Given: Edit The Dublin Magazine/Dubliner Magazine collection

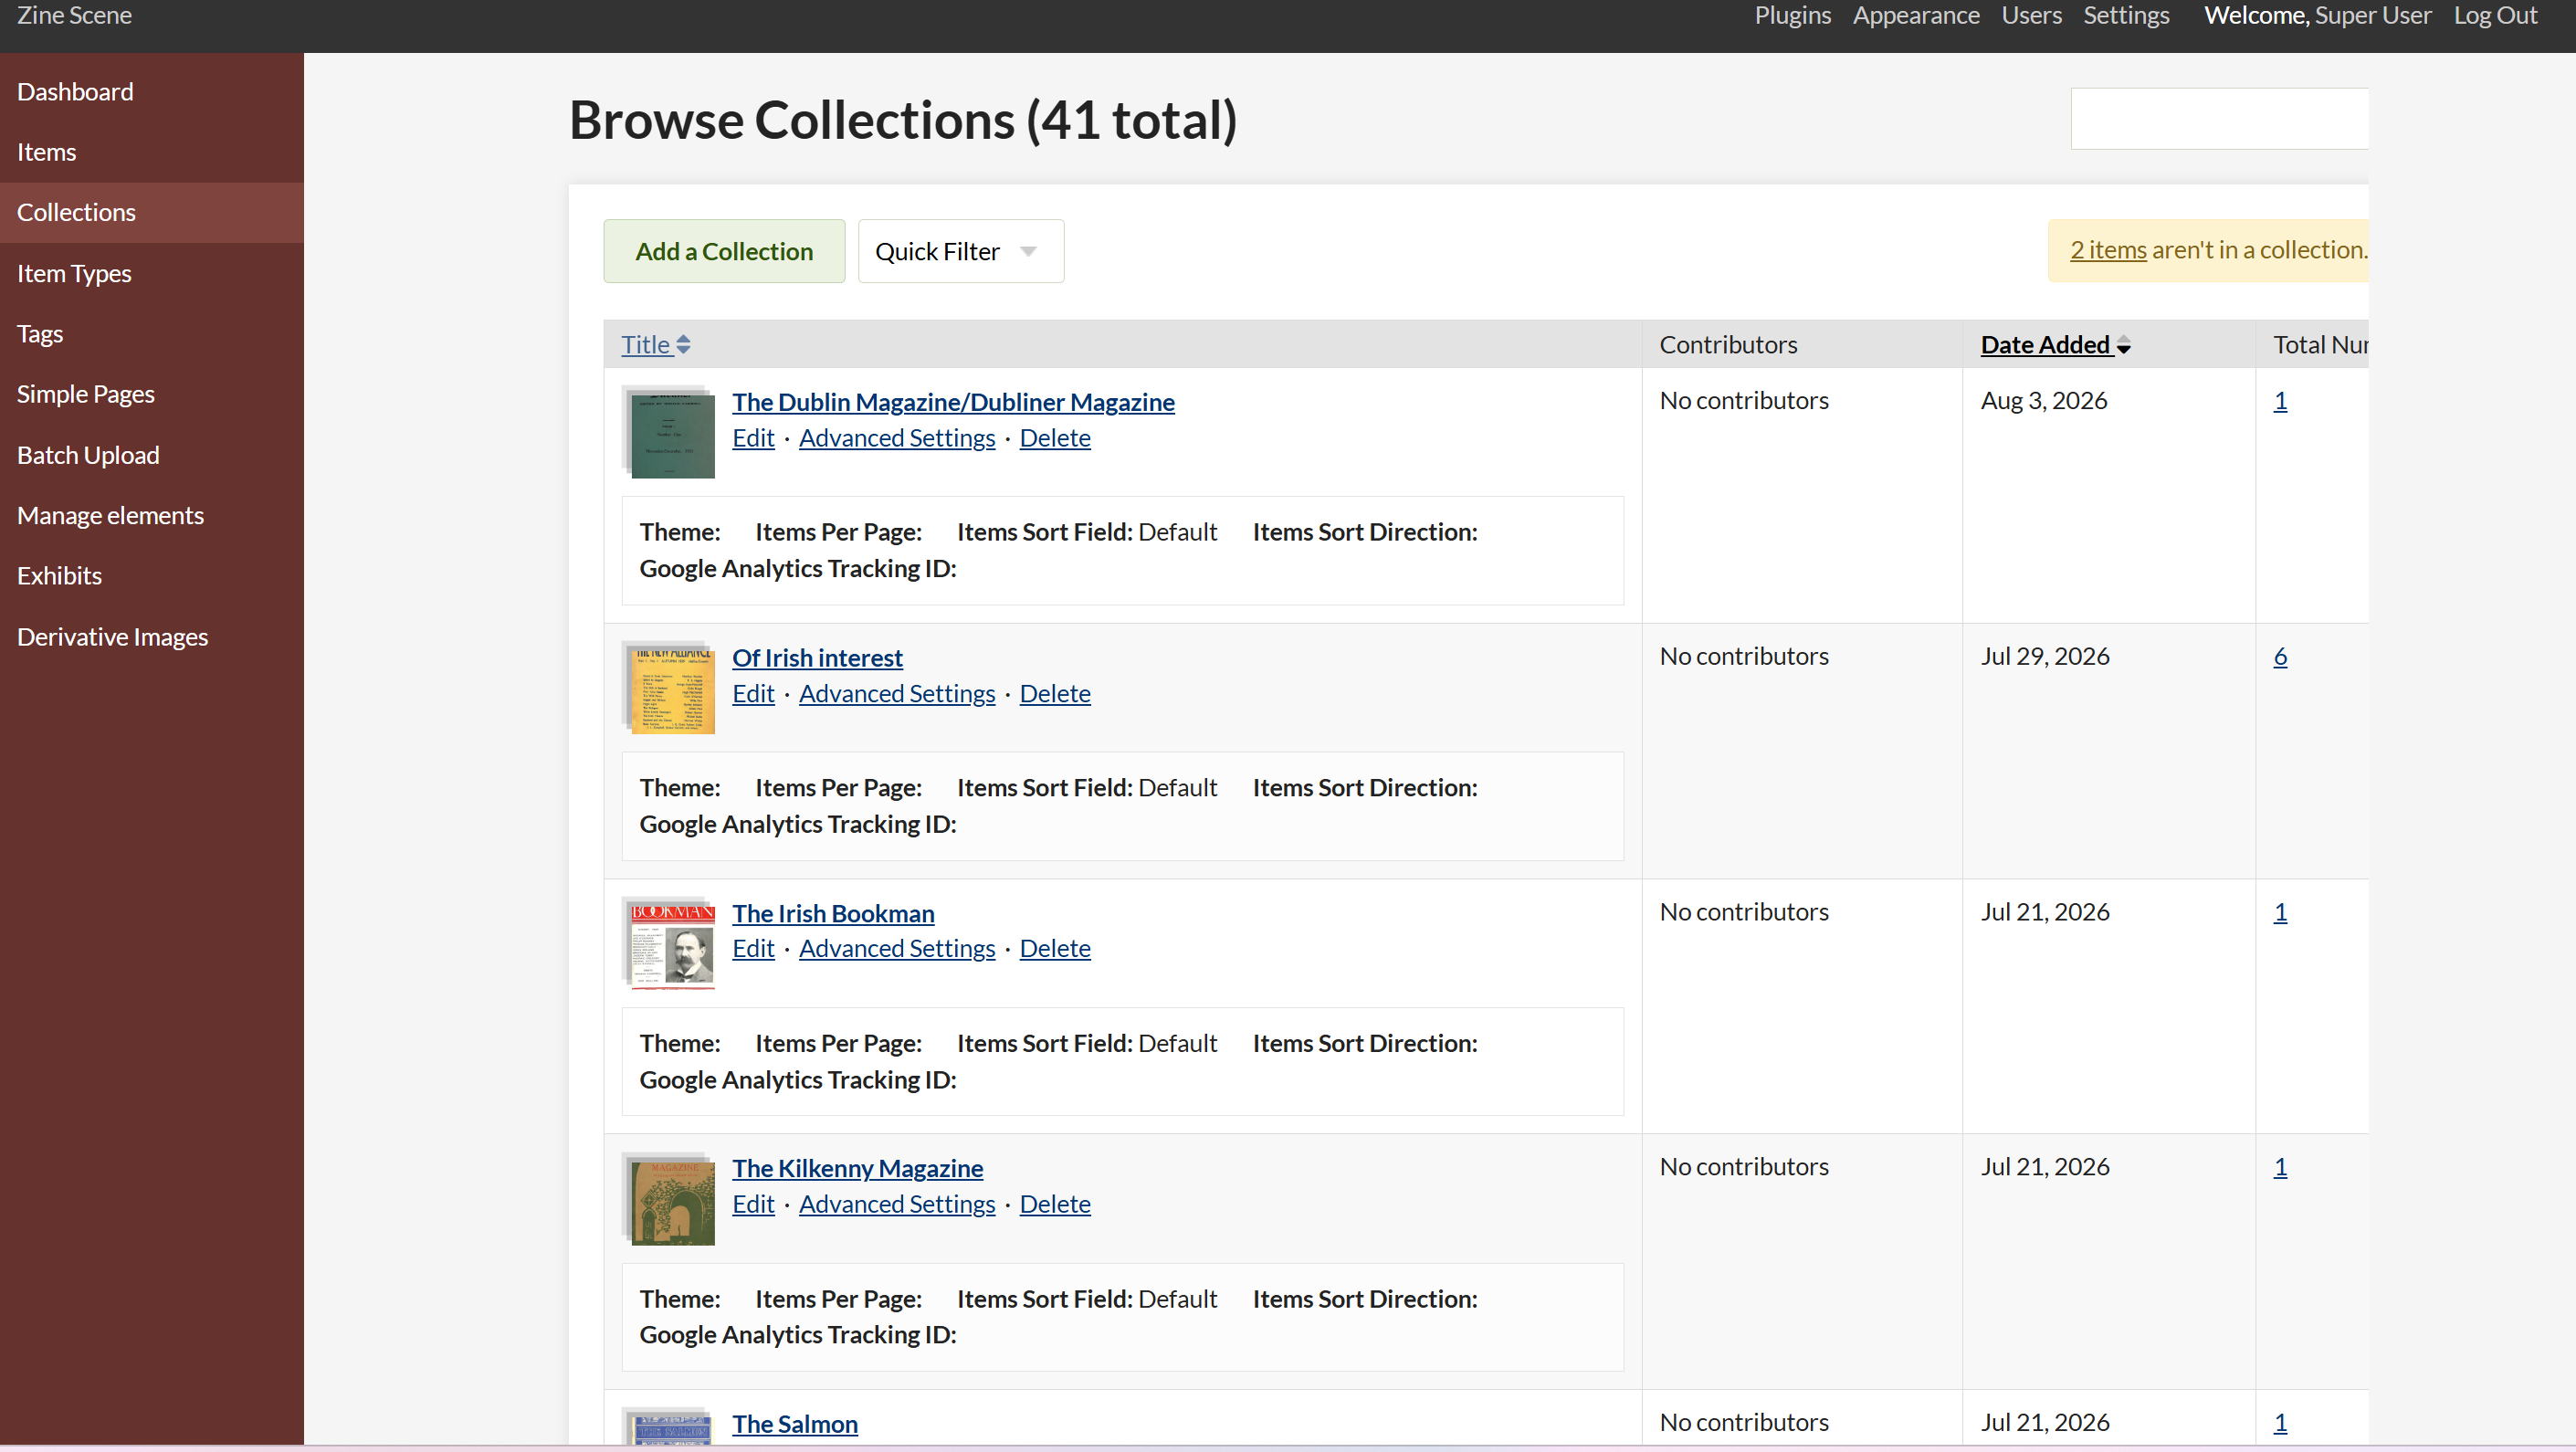Looking at the screenshot, I should point(753,438).
